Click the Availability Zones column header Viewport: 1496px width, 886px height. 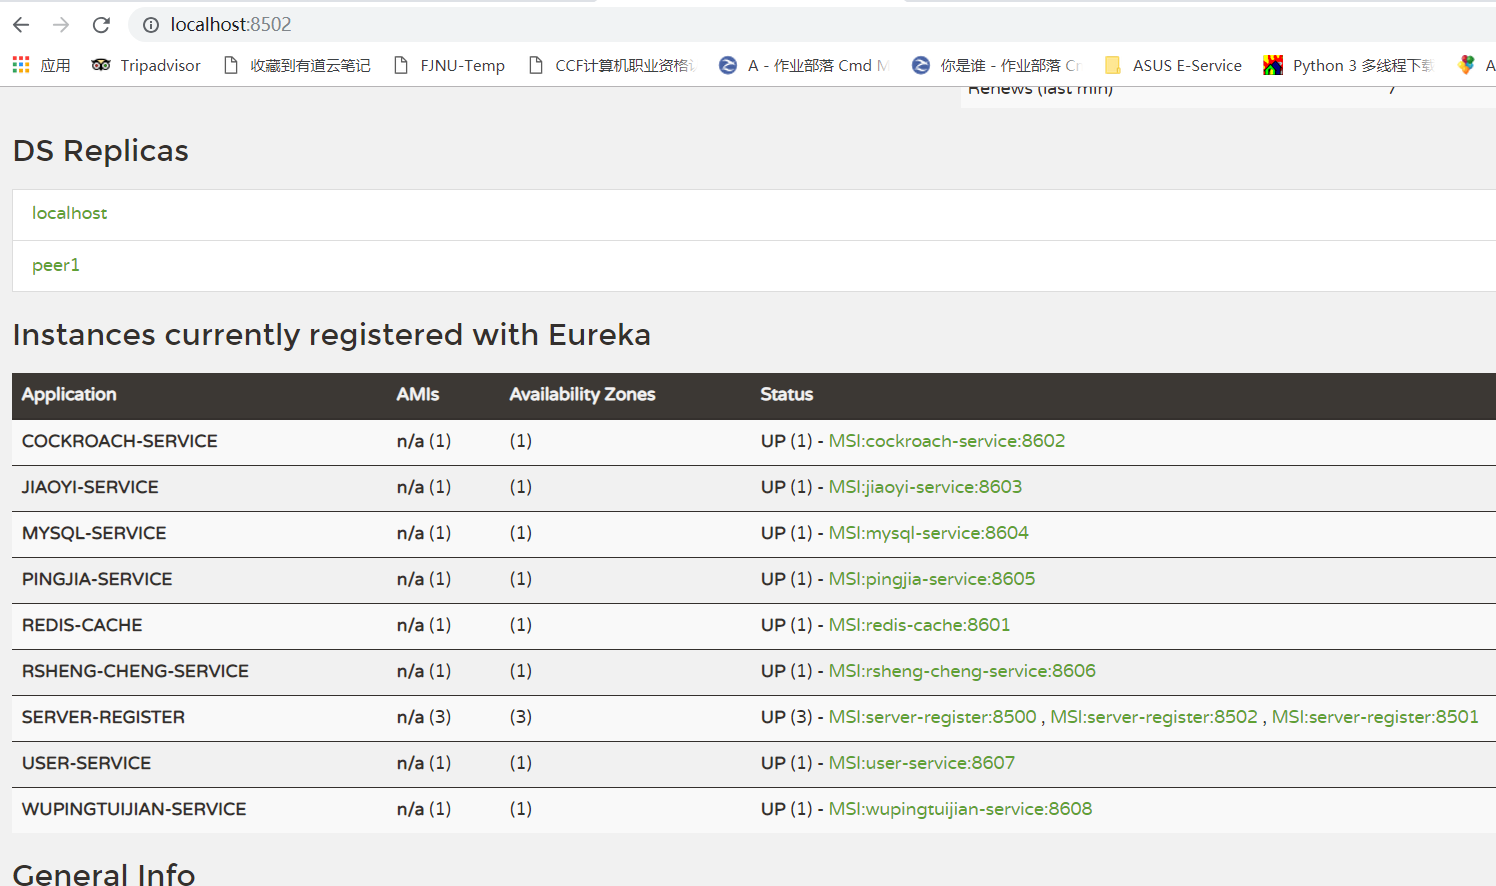582,395
